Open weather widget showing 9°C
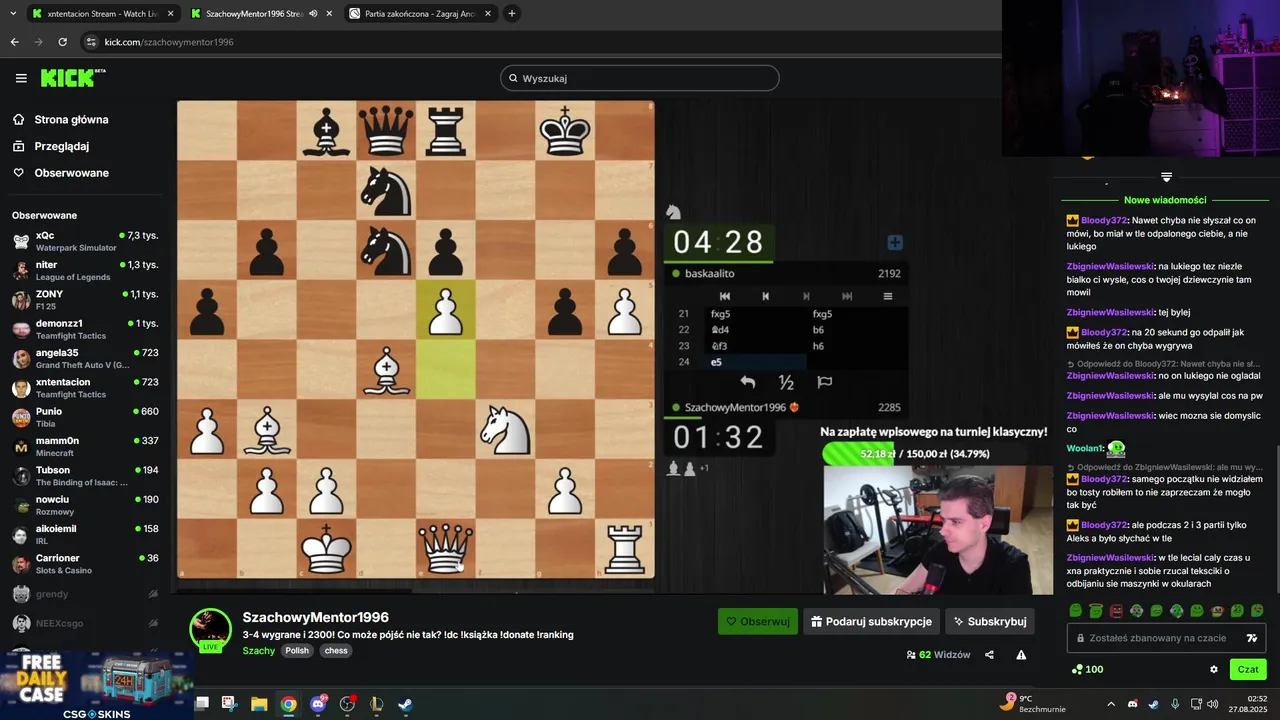Viewport: 1280px width, 720px height. pos(1033,704)
